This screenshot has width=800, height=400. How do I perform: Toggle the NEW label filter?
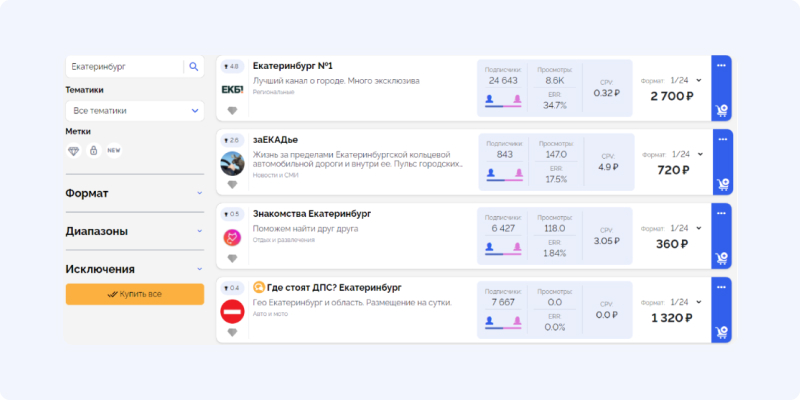[114, 150]
